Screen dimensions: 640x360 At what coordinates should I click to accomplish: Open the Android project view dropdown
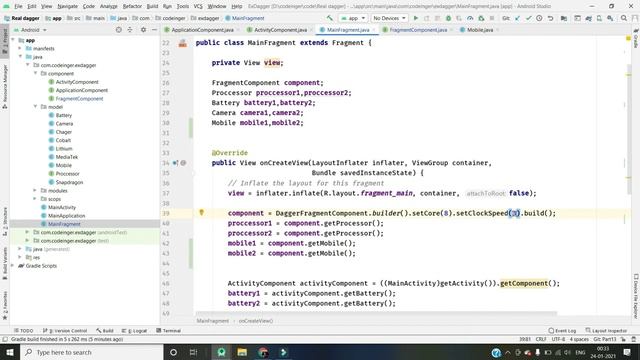point(31,30)
